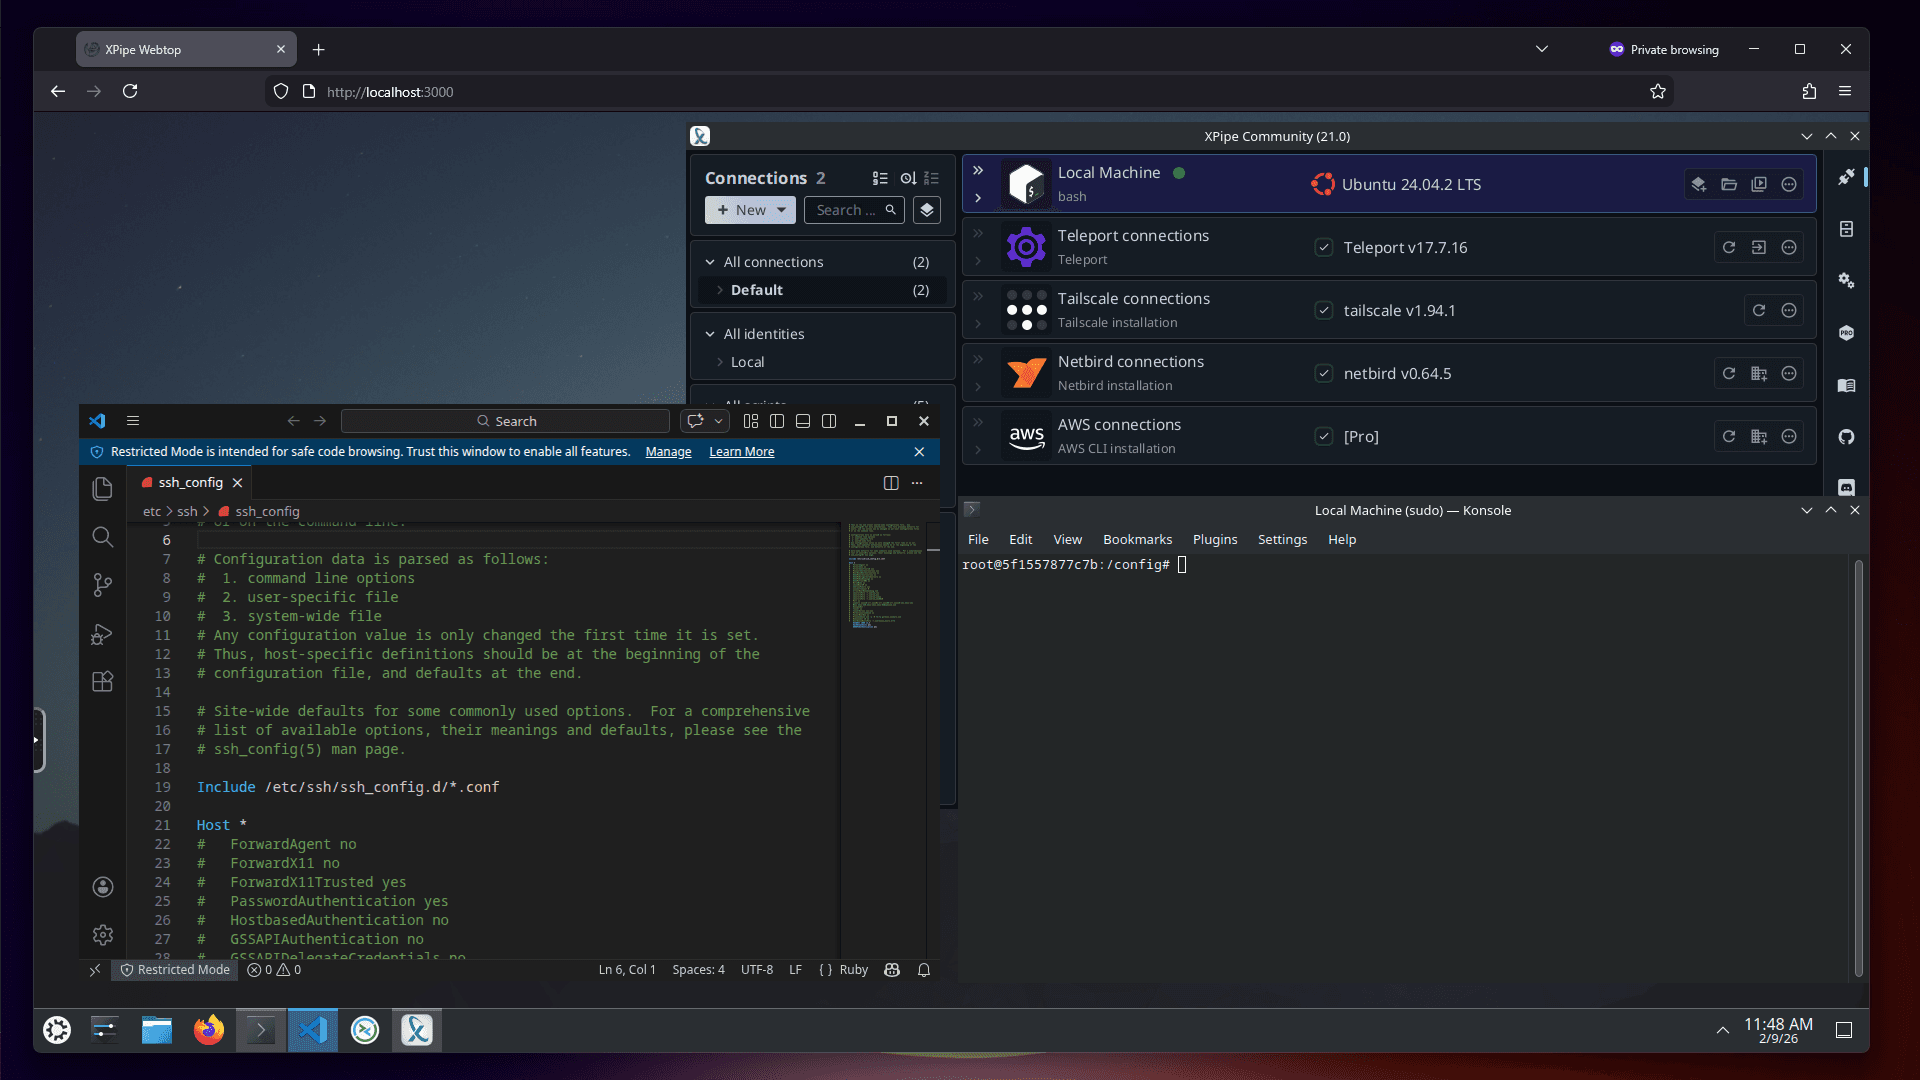Open Bookmarks menu in Konsole

tap(1137, 540)
